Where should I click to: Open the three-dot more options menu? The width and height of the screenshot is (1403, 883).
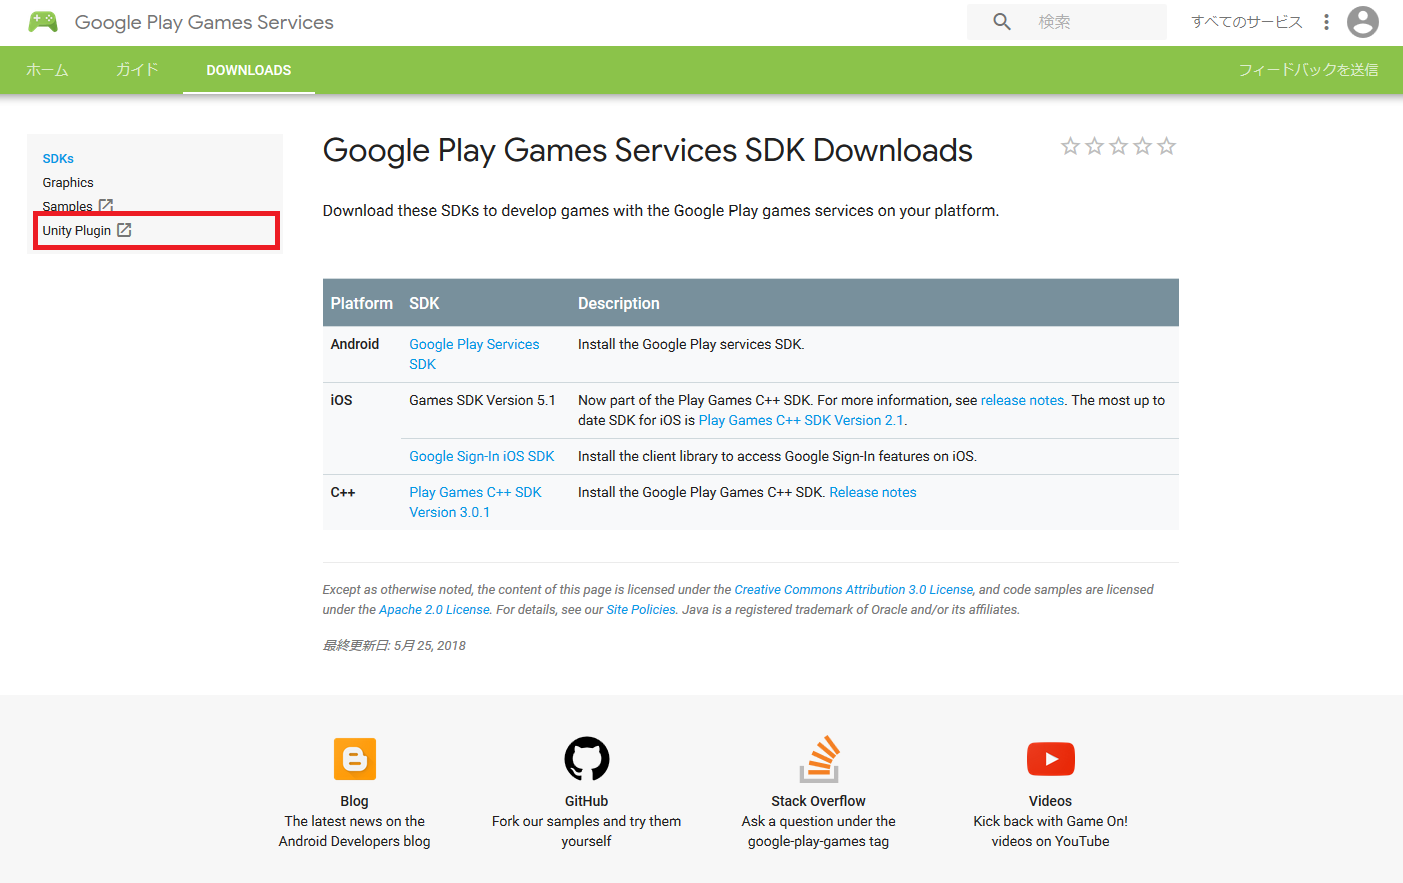coord(1327,22)
